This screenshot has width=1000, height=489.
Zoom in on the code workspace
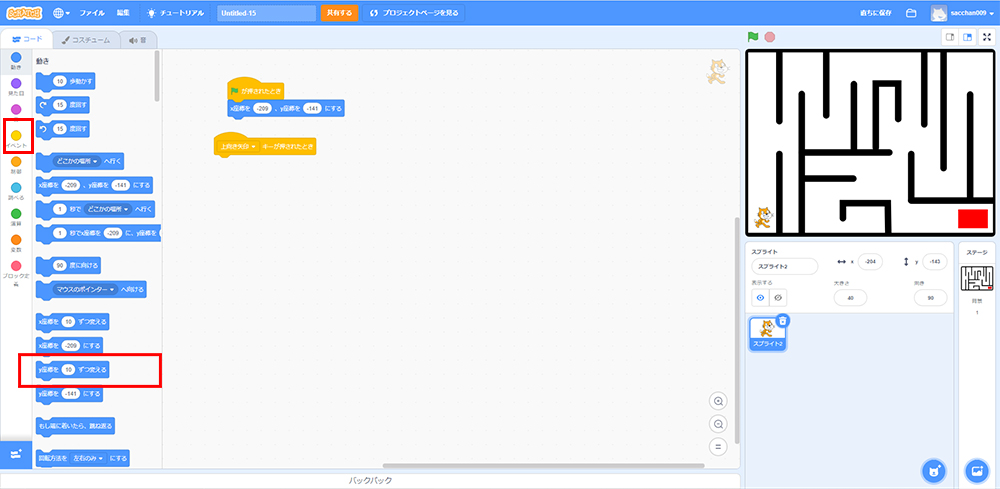point(717,401)
